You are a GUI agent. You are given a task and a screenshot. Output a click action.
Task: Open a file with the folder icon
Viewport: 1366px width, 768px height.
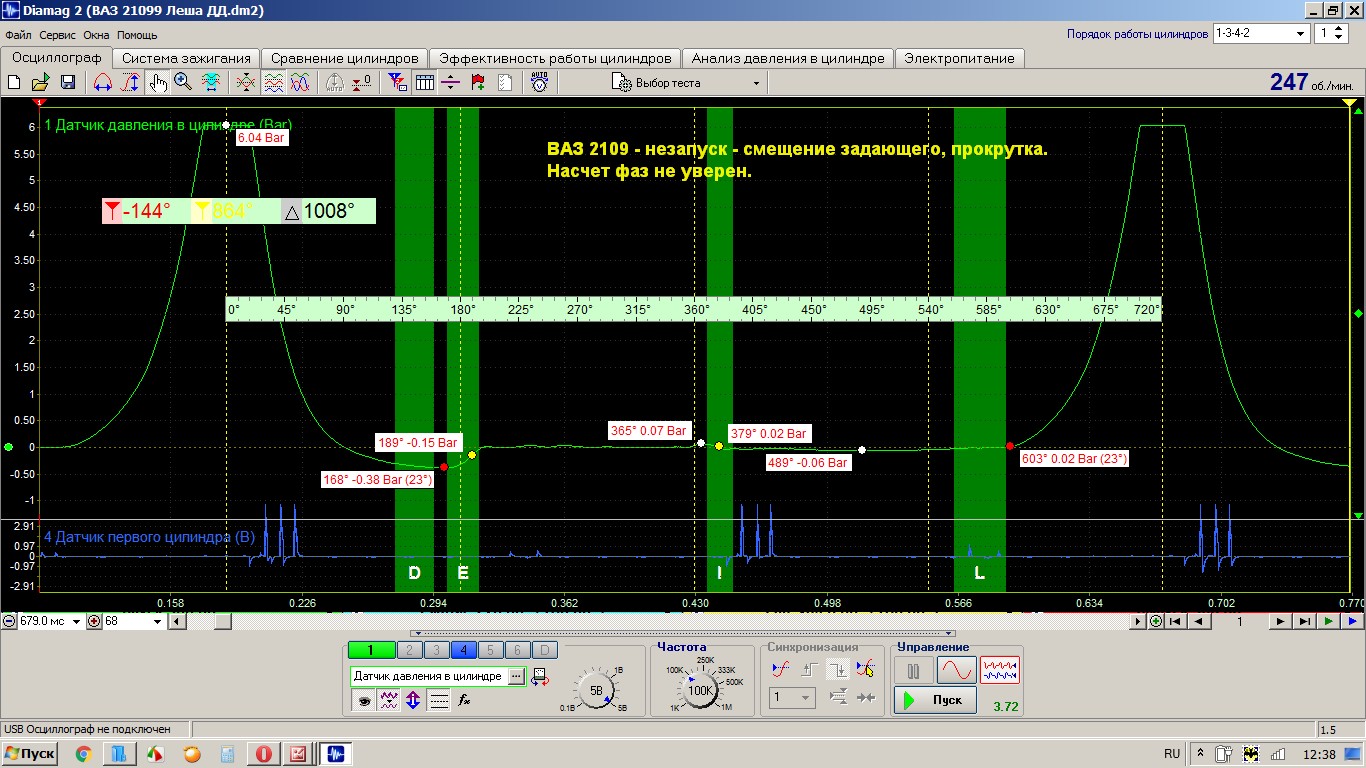coord(41,83)
